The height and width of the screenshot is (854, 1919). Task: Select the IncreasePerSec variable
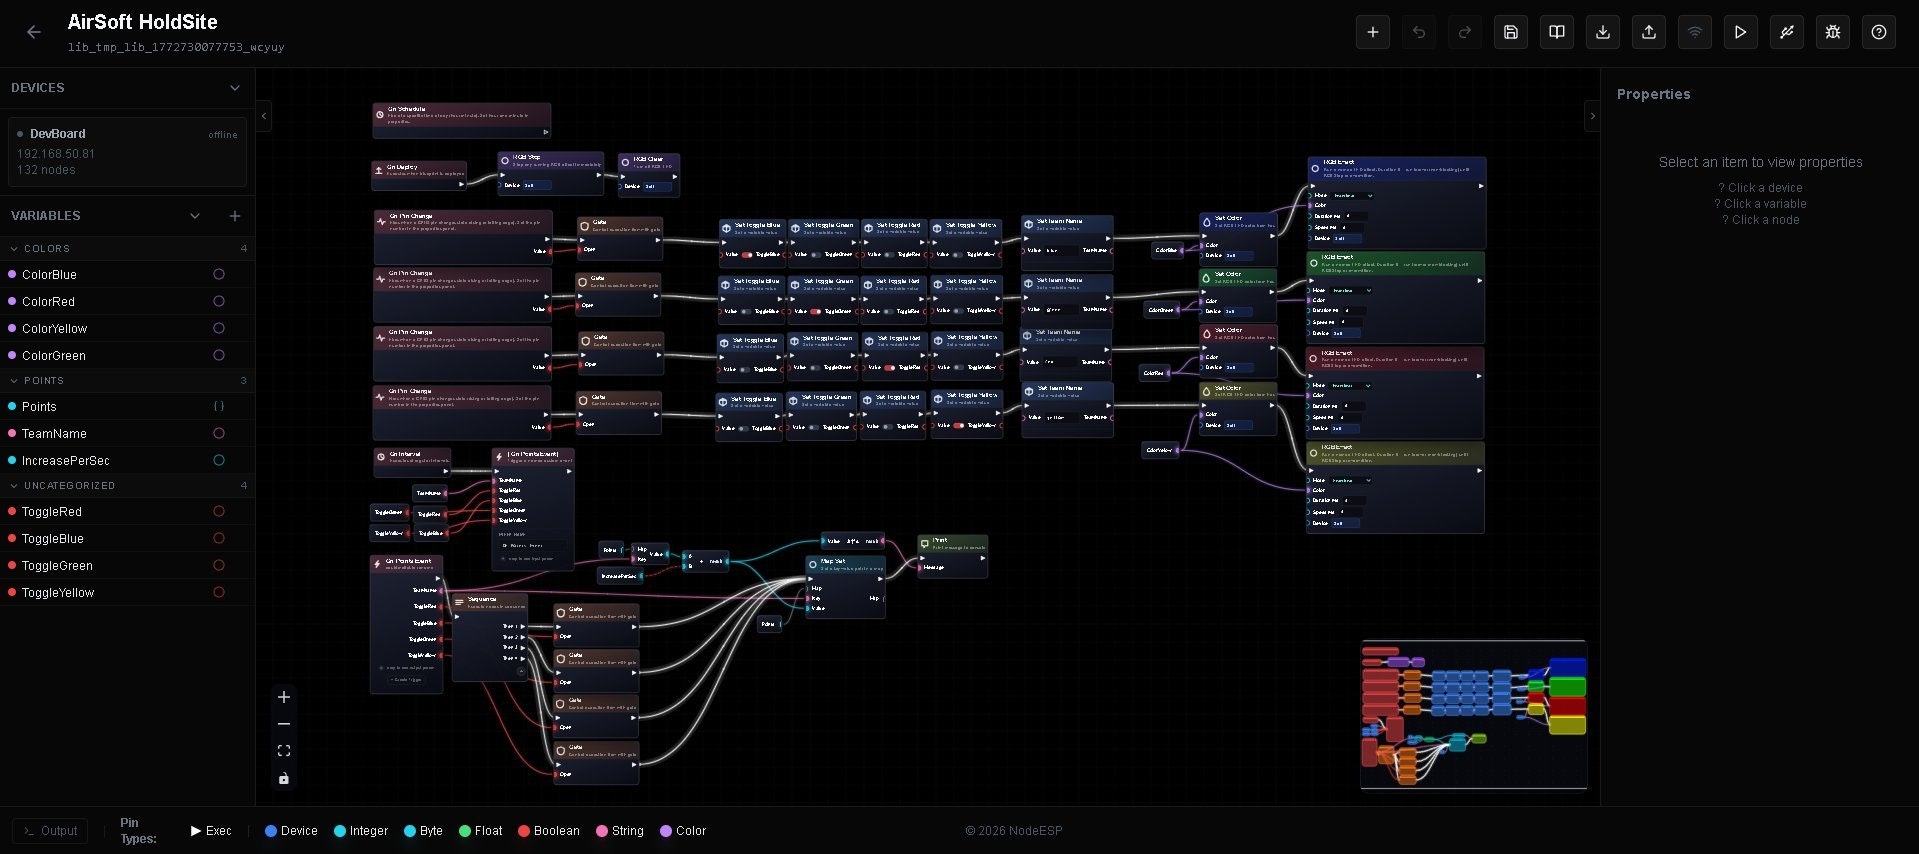click(x=127, y=460)
